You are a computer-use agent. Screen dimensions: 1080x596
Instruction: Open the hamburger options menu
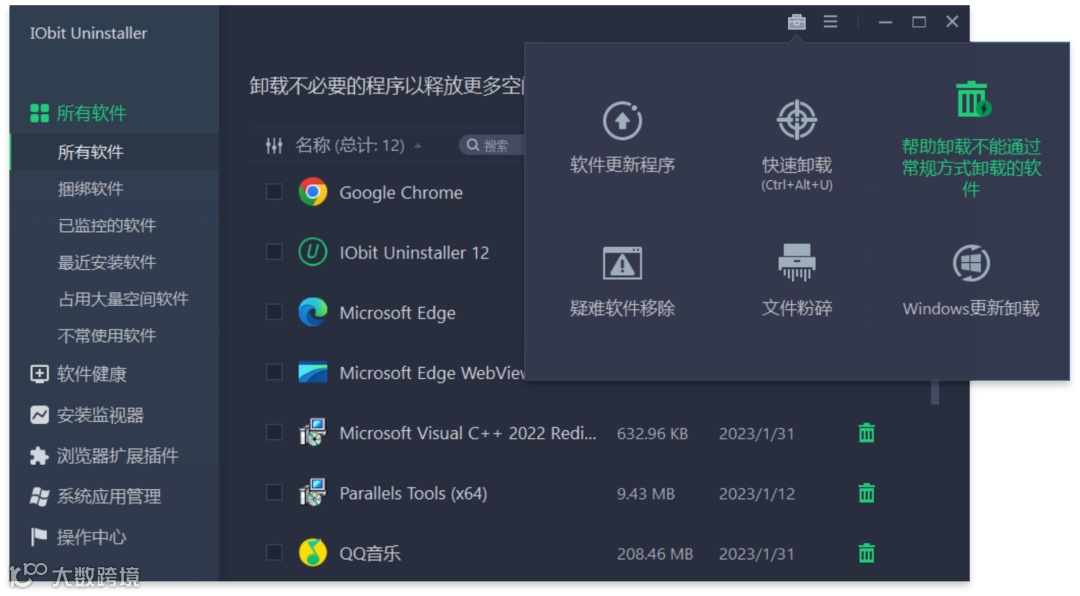point(830,22)
